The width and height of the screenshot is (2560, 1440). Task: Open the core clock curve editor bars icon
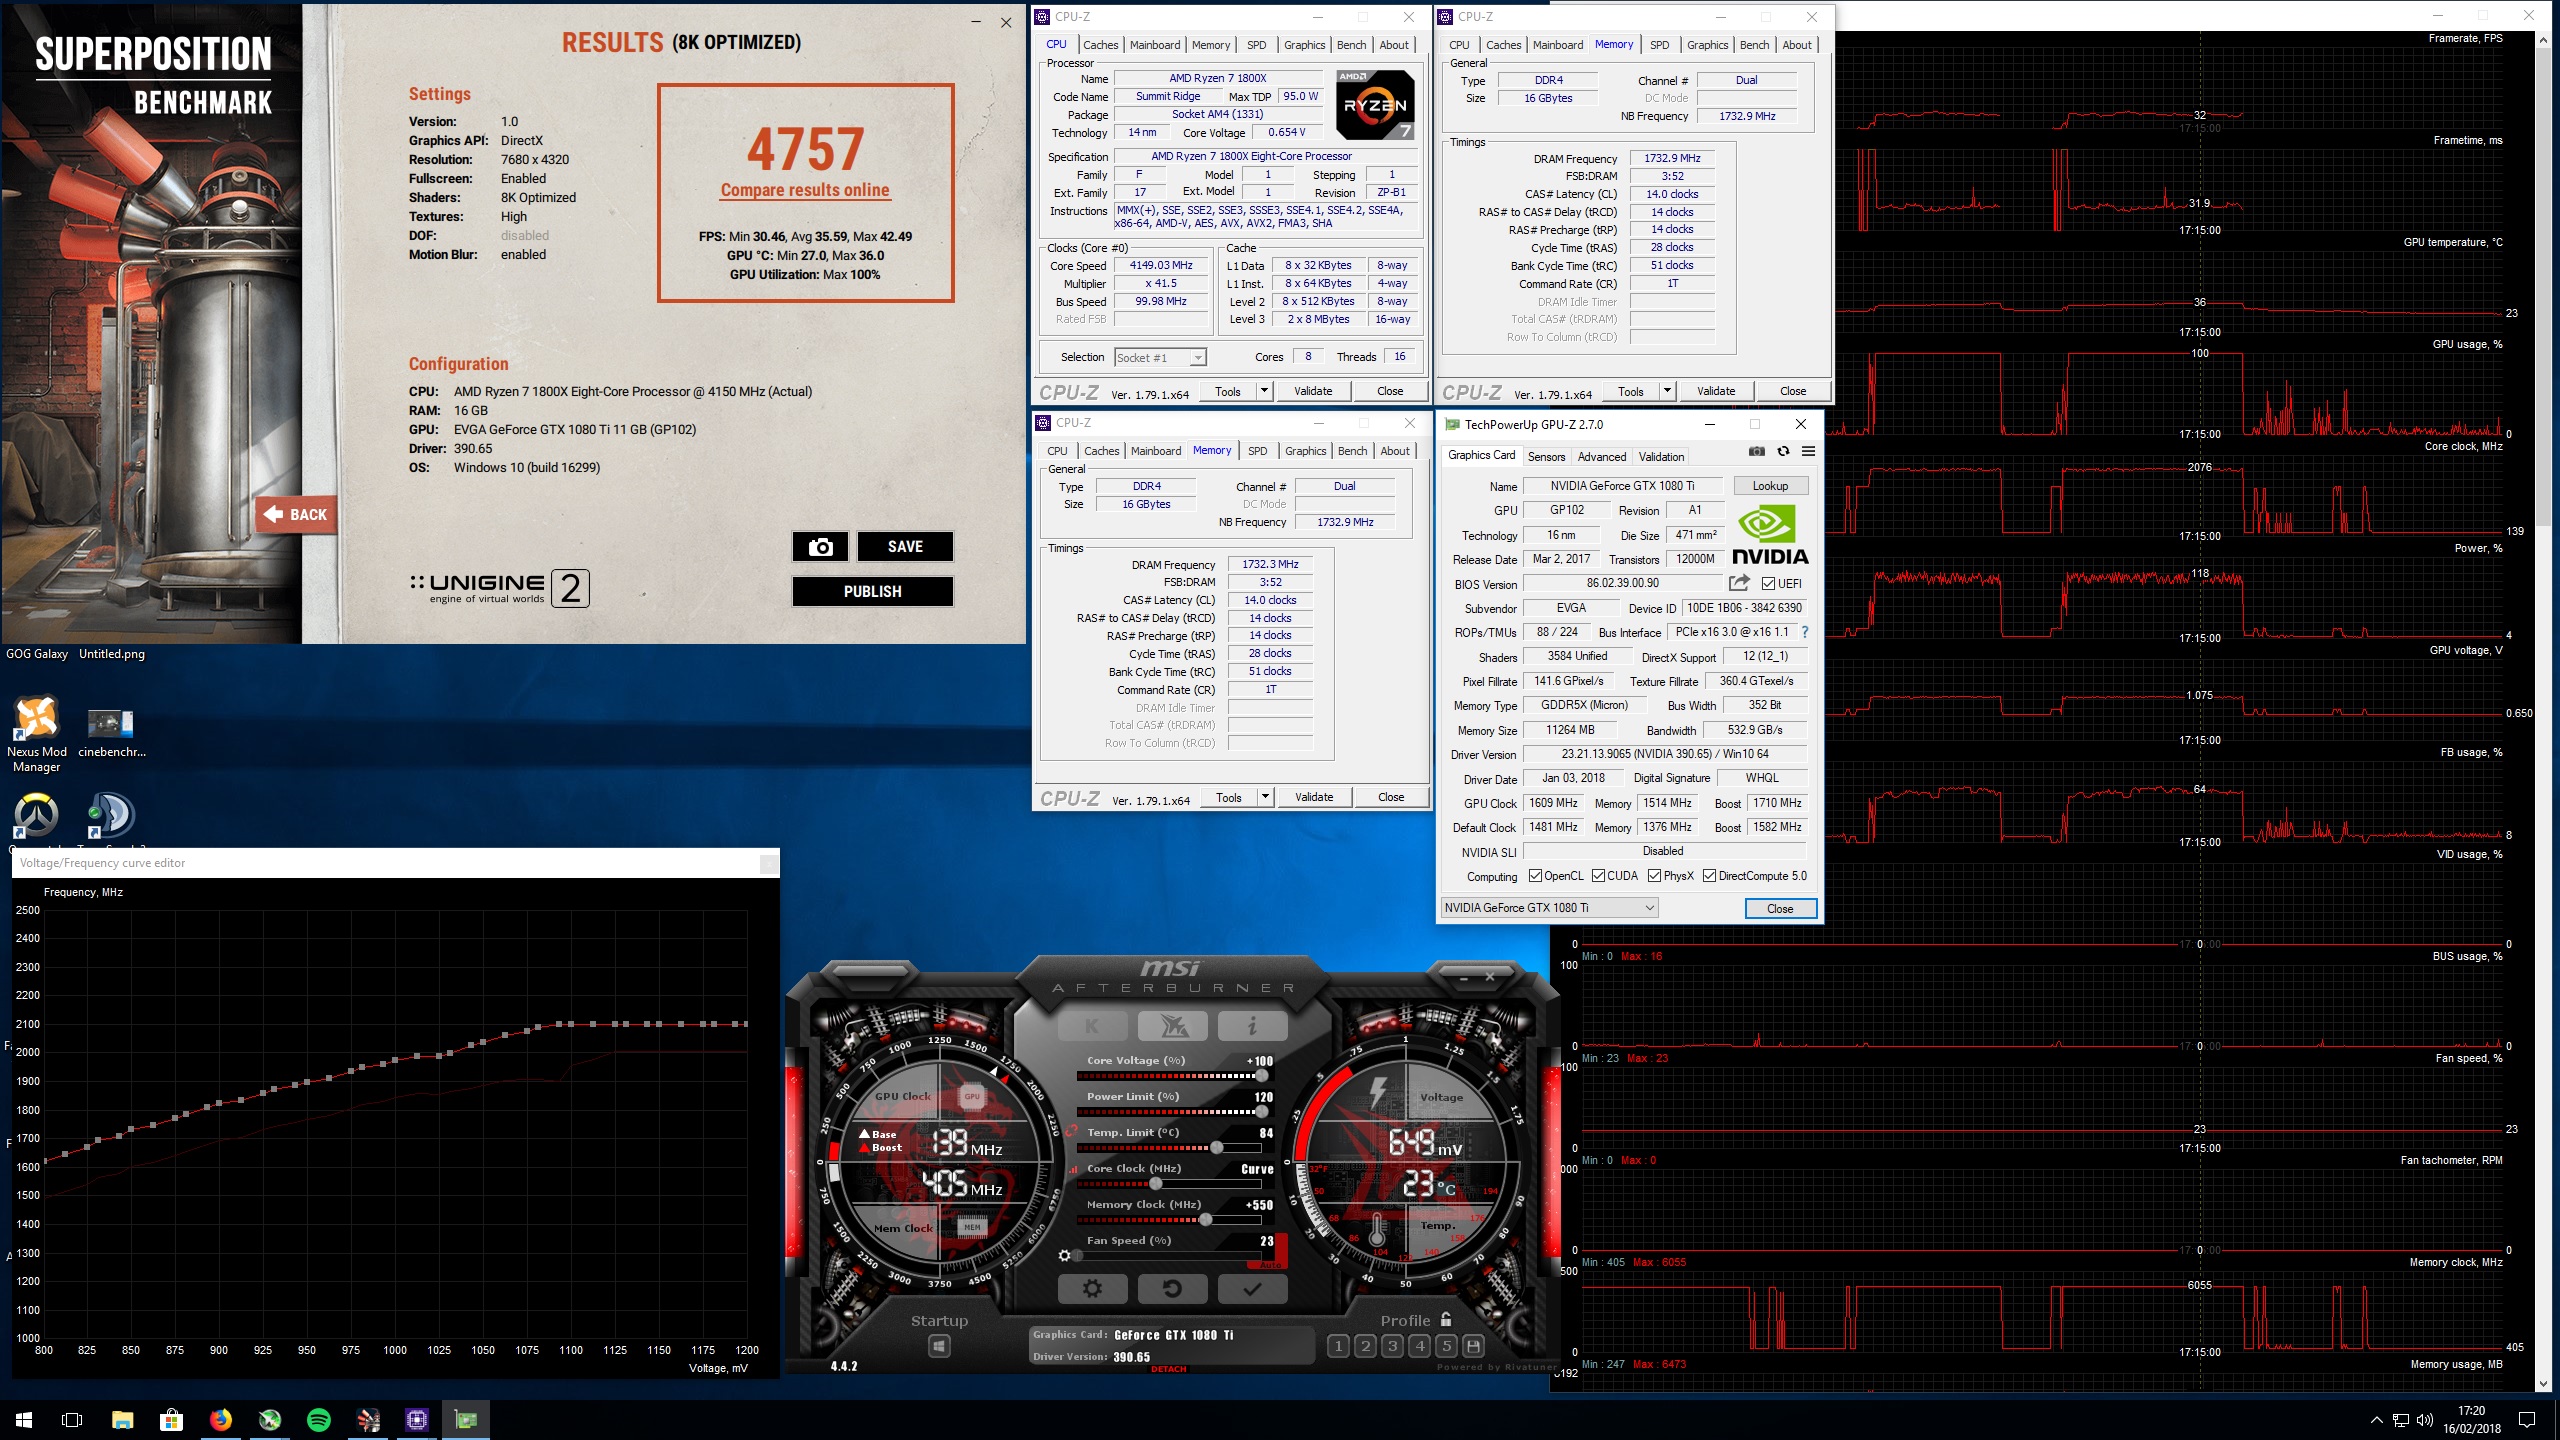[1075, 1168]
